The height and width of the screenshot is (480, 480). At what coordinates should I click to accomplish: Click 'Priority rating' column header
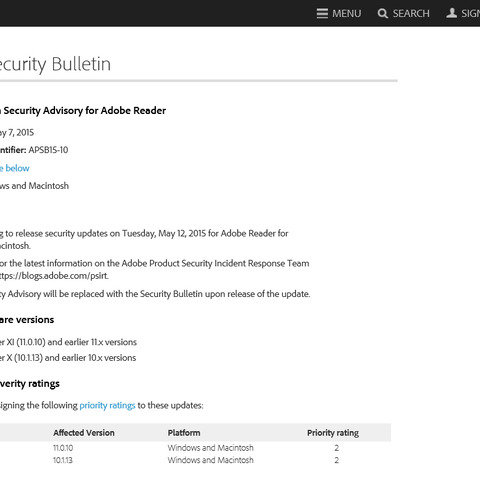[333, 433]
